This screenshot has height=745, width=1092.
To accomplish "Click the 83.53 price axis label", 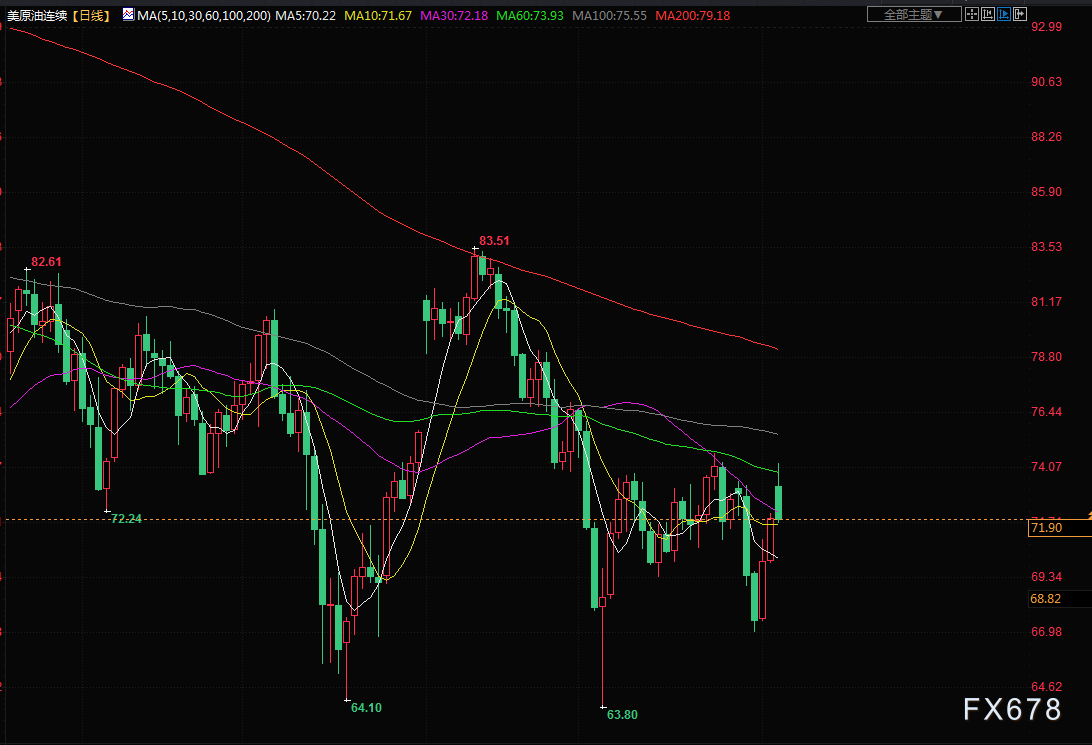I will tap(1046, 246).
